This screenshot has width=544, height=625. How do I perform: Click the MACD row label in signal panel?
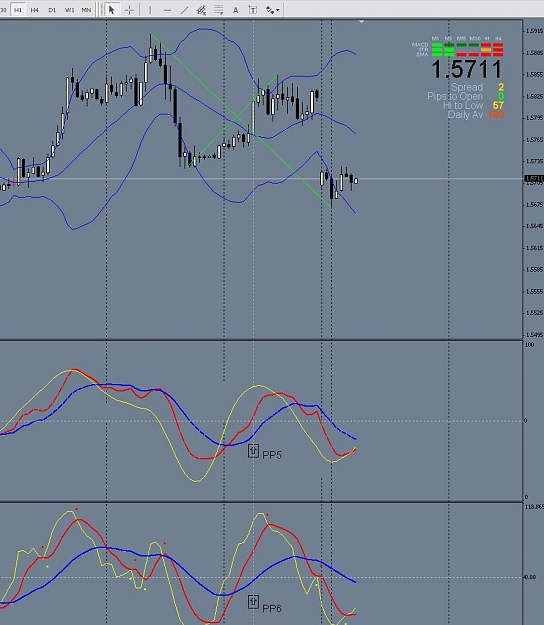pyautogui.click(x=420, y=45)
